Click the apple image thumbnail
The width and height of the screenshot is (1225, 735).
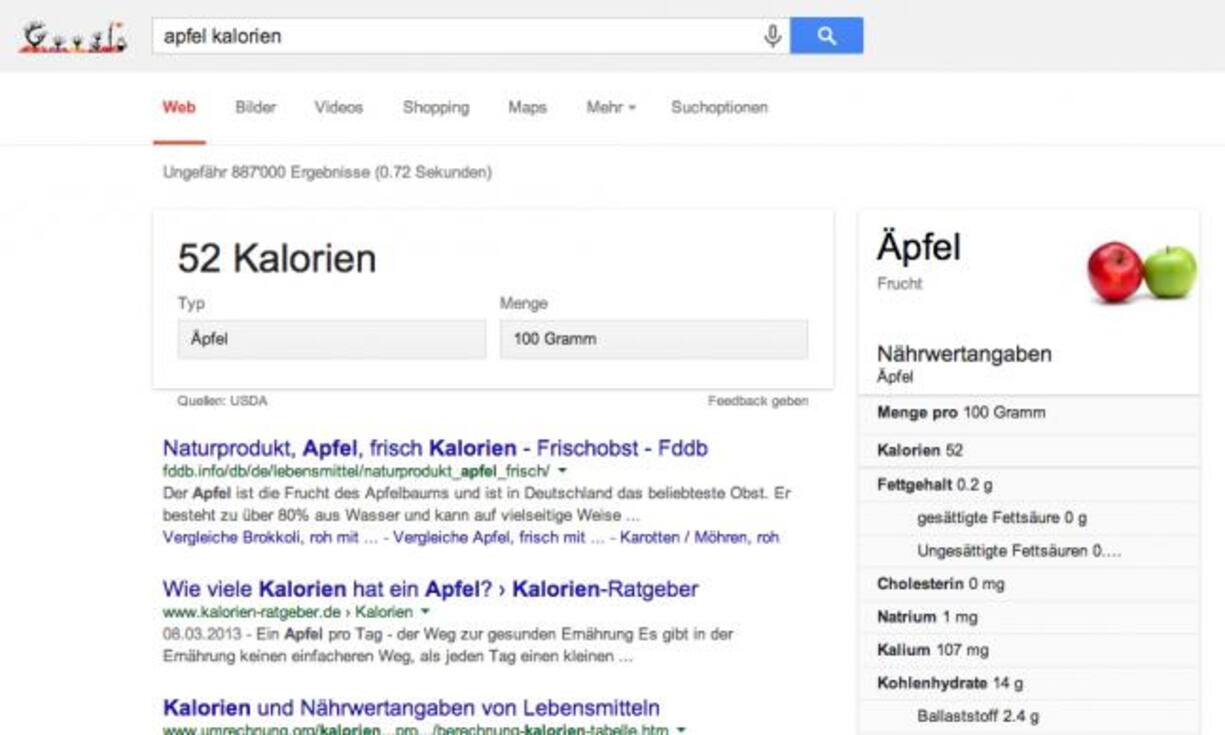[x=1141, y=271]
